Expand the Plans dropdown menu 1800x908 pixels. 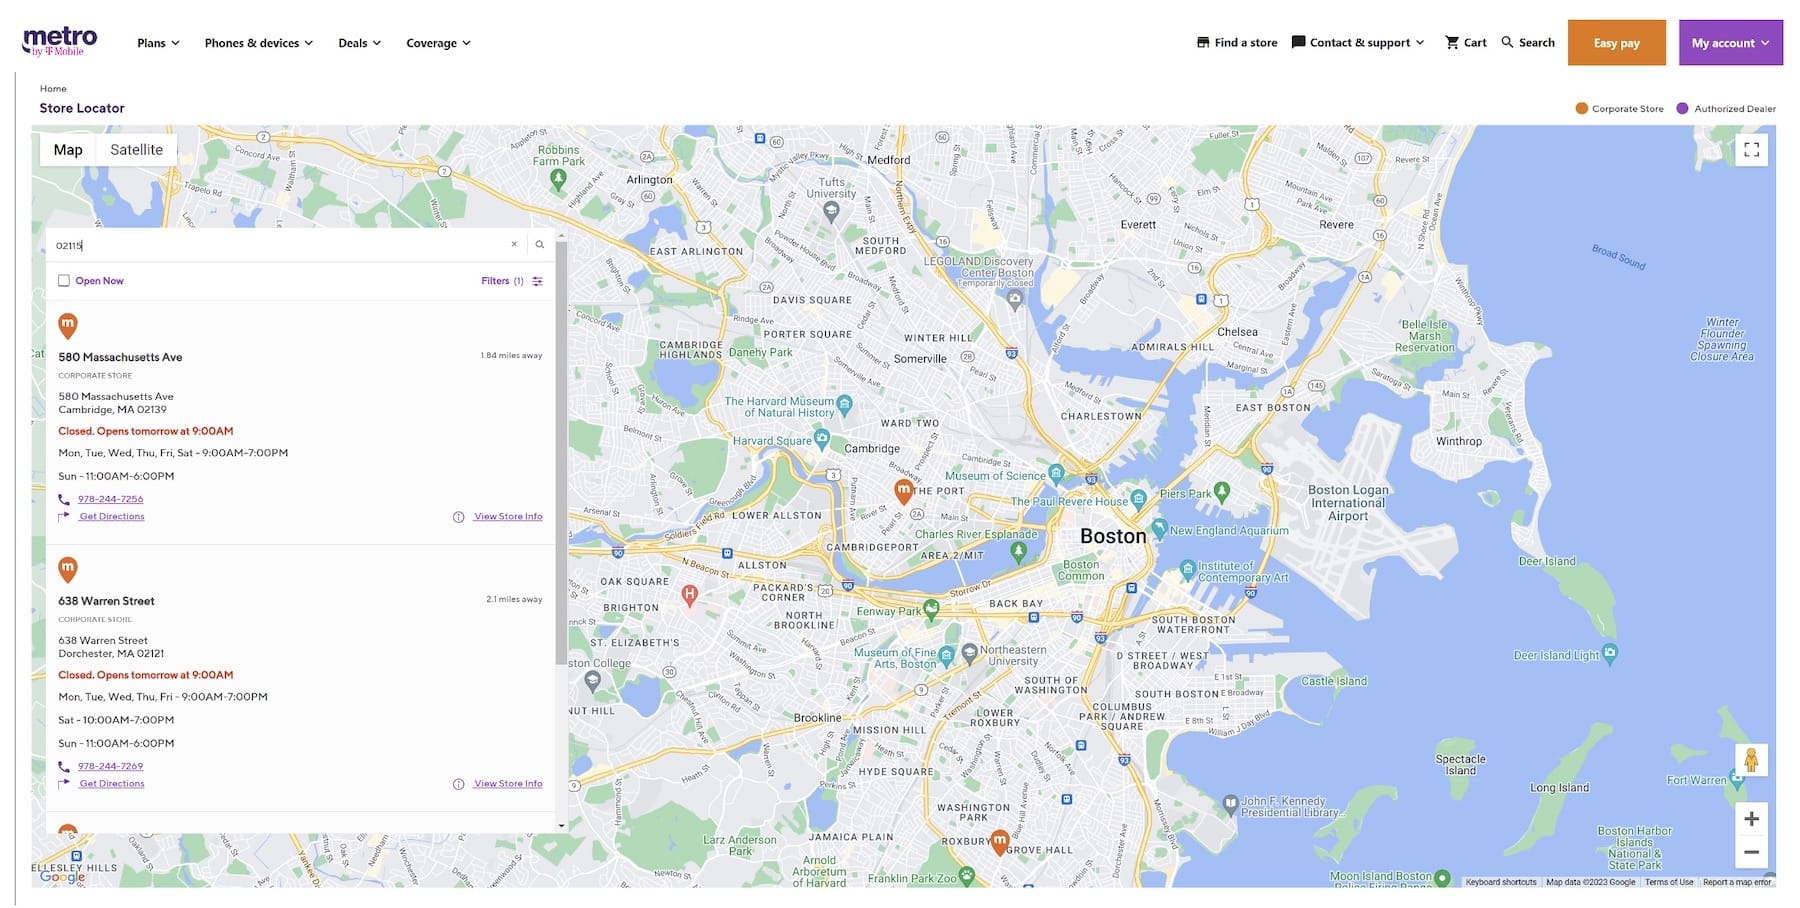(x=158, y=43)
